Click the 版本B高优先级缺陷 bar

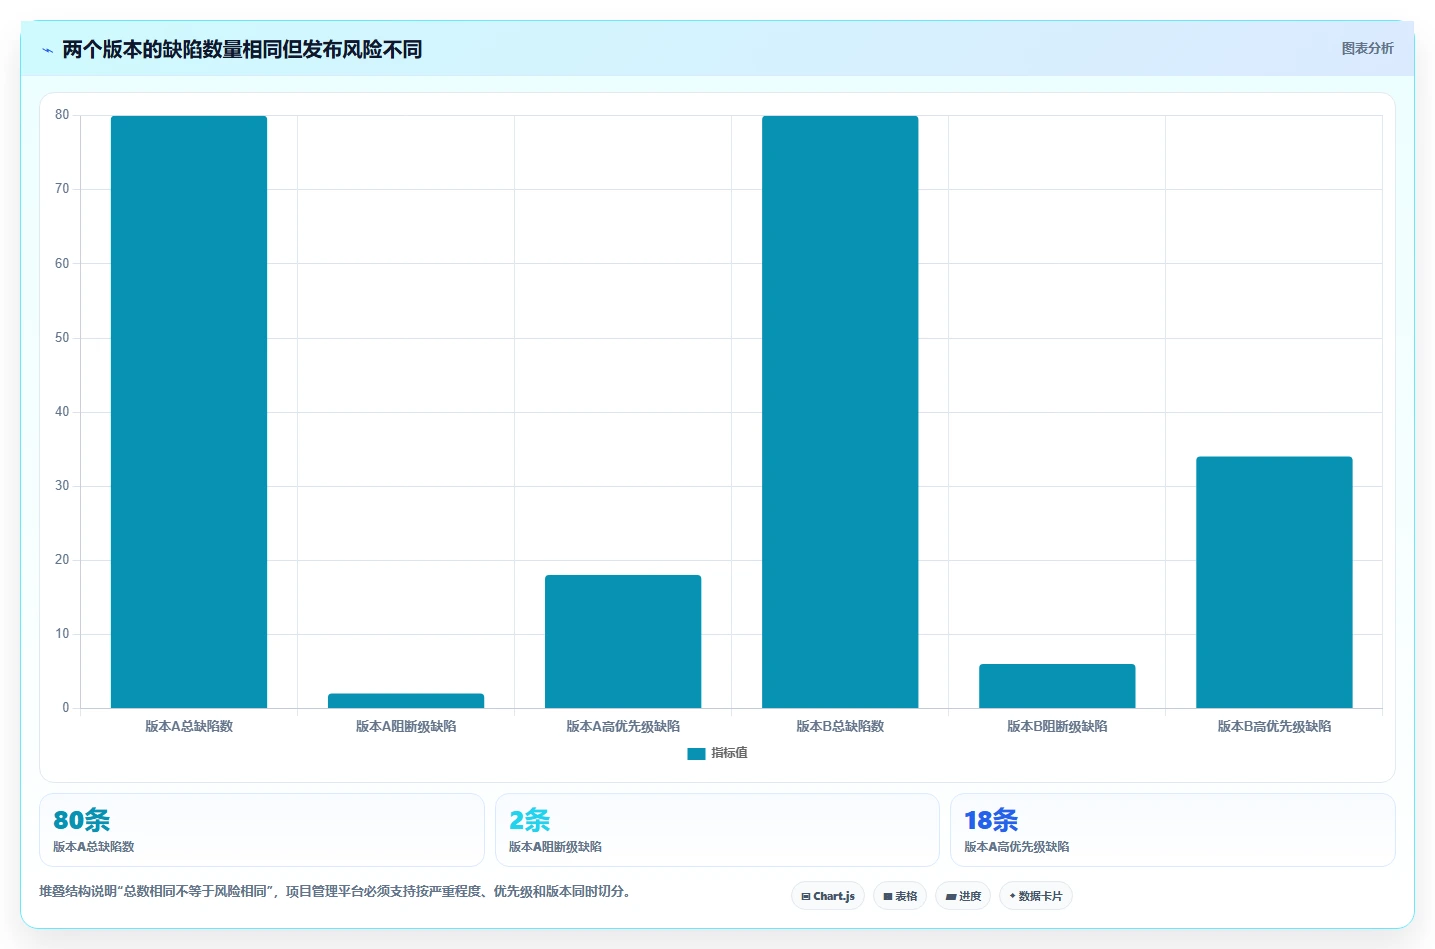coord(1274,582)
